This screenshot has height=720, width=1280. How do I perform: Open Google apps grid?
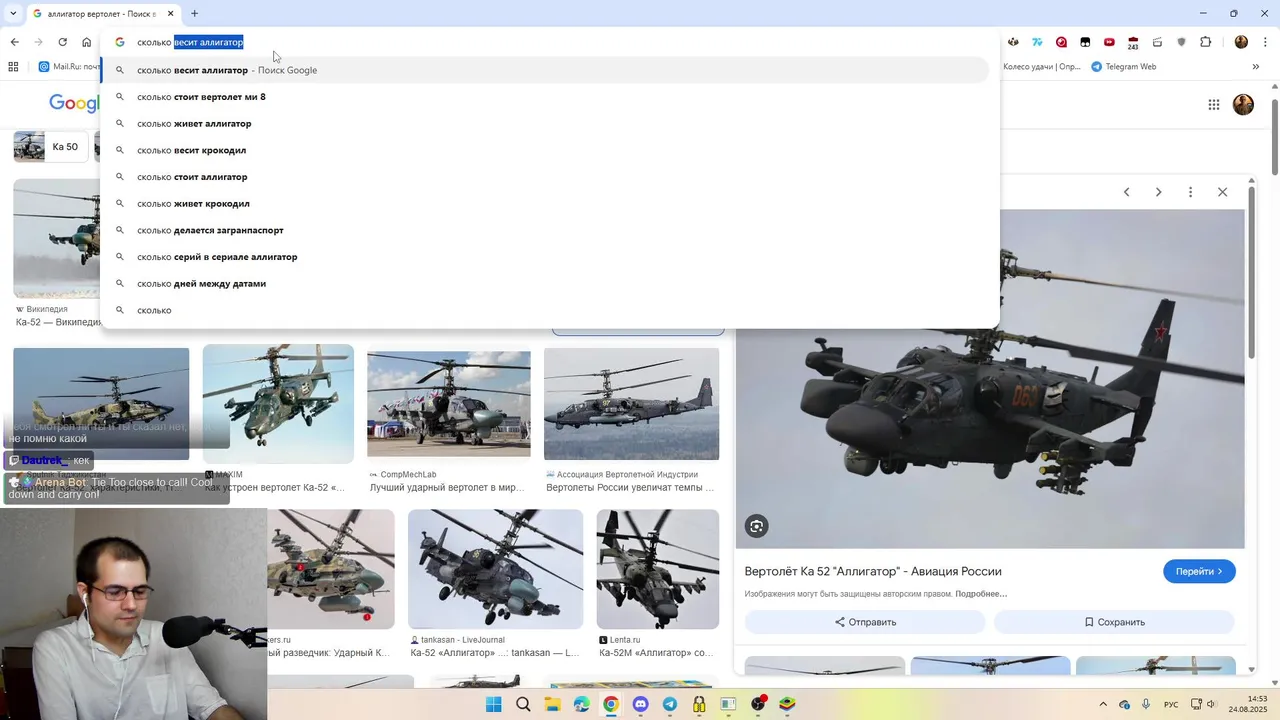1213,104
